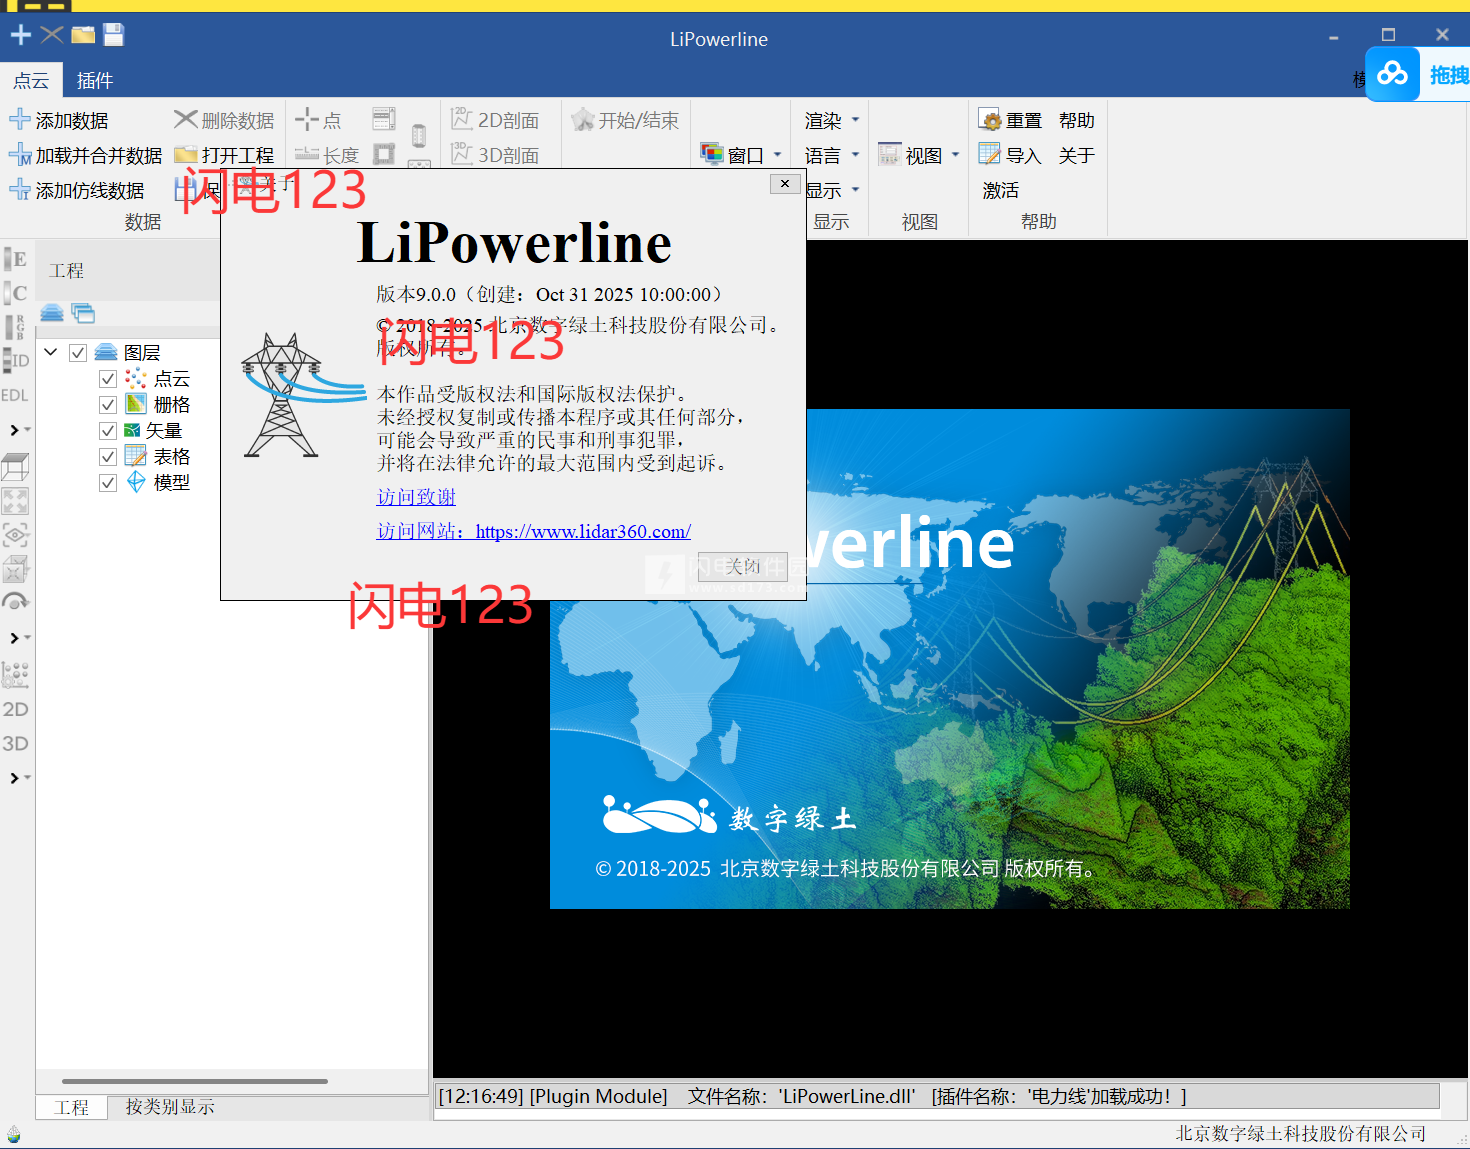Click the 访问致谢 link

[x=416, y=497]
